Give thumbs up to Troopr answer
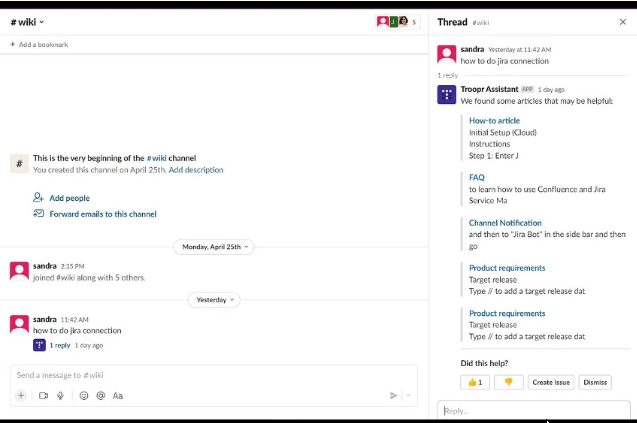The height and width of the screenshot is (423, 637). point(474,382)
